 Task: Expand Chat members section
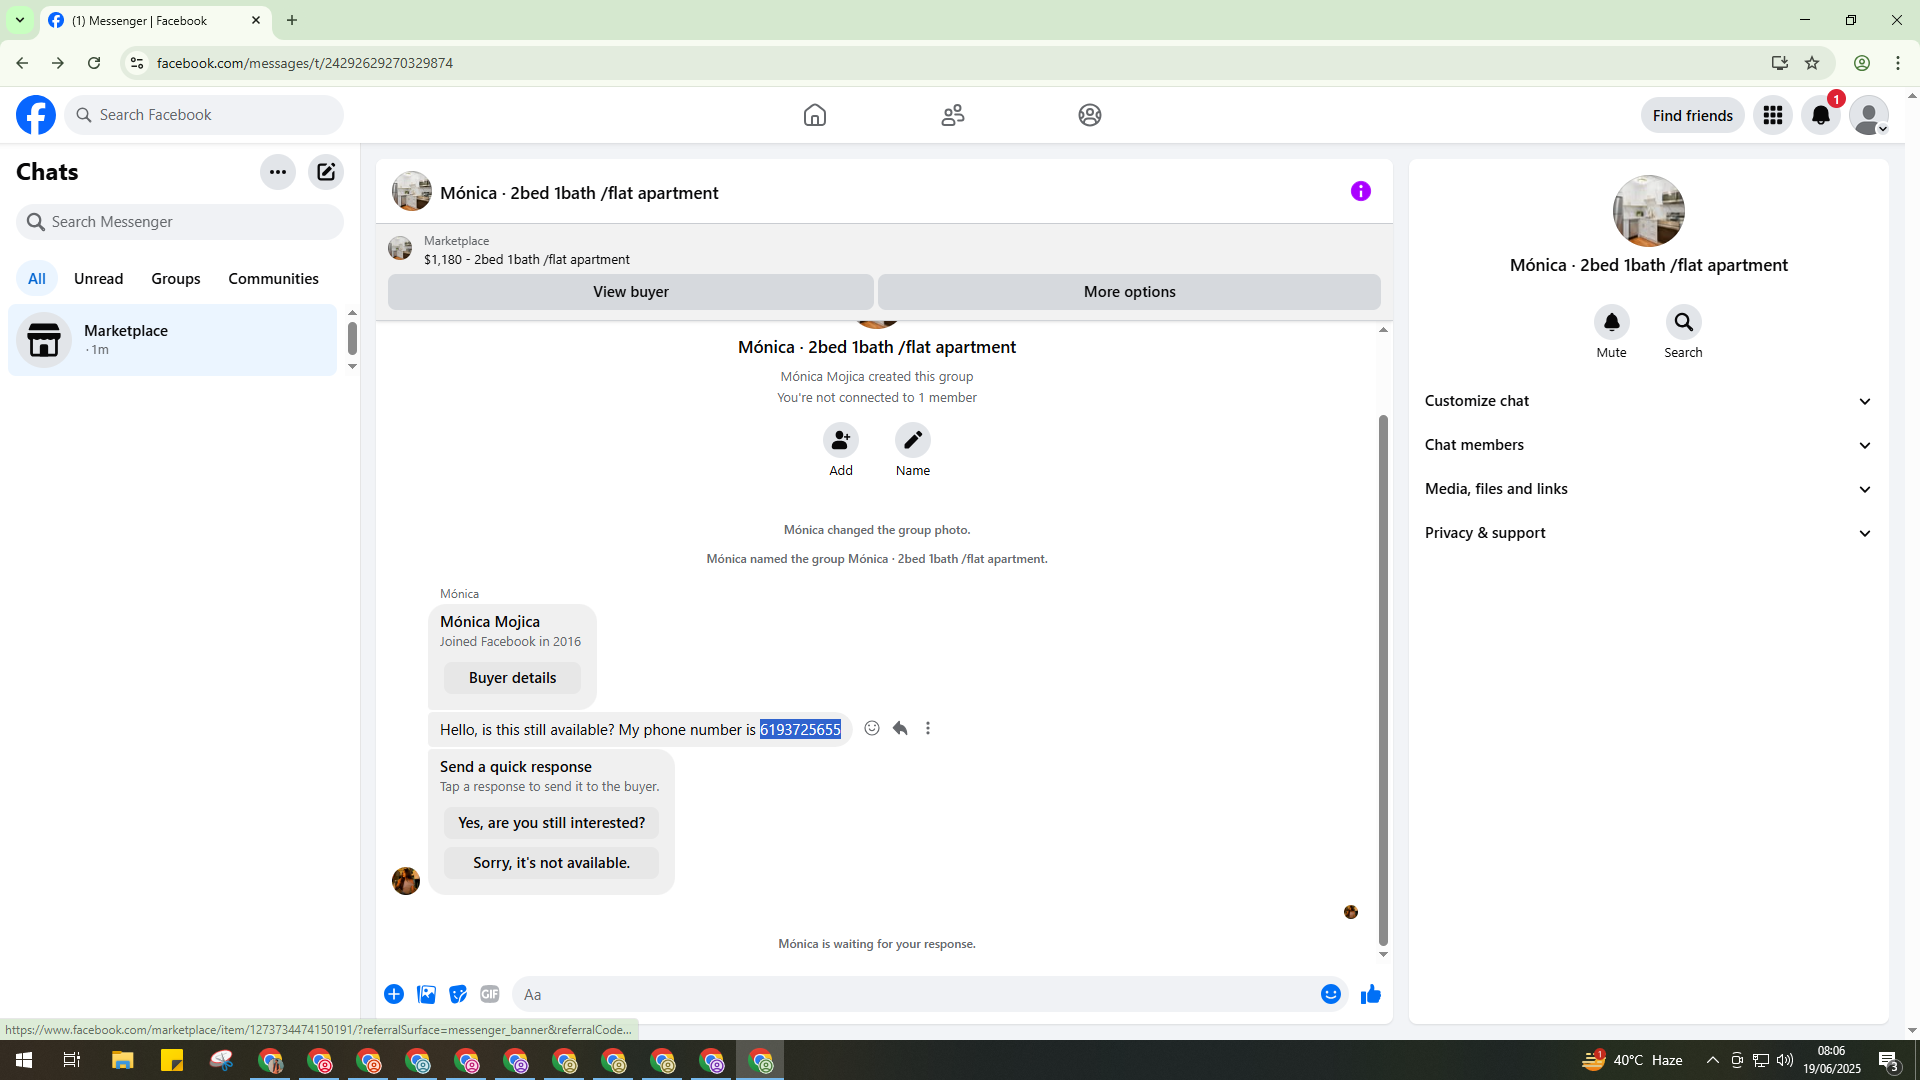tap(1649, 445)
